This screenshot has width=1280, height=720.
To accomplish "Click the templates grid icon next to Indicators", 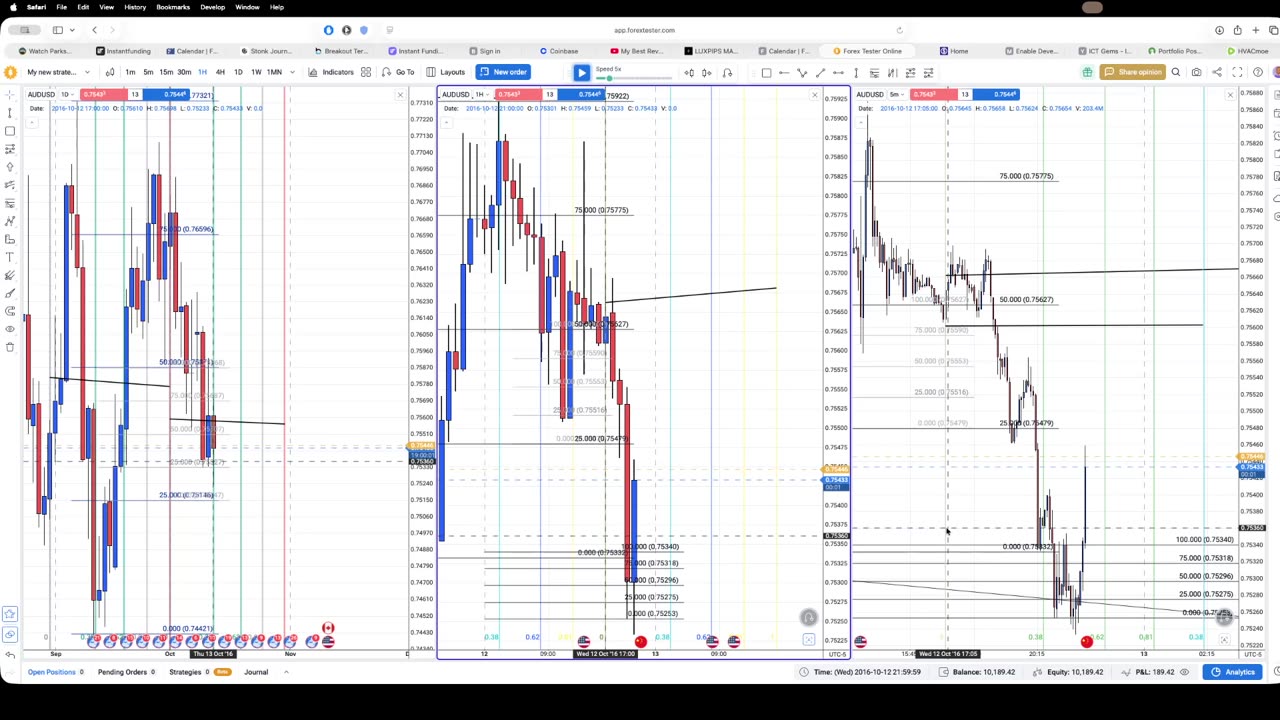I will coord(366,72).
